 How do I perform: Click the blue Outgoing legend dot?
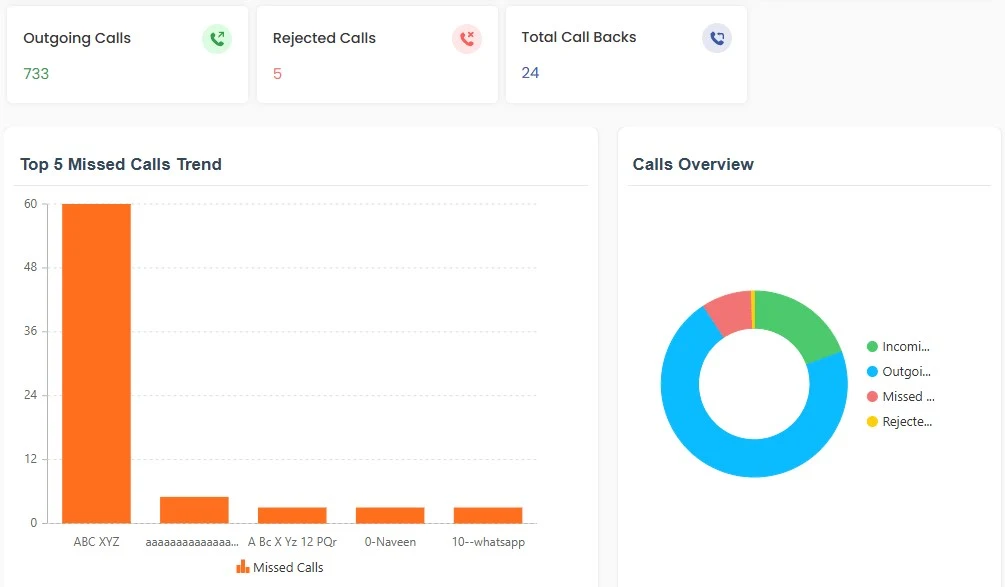tap(872, 372)
